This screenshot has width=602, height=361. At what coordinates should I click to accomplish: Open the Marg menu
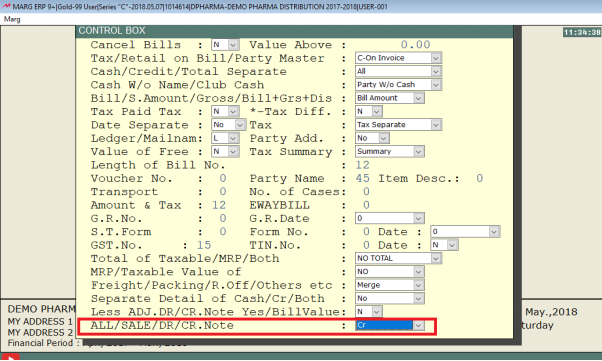point(12,19)
